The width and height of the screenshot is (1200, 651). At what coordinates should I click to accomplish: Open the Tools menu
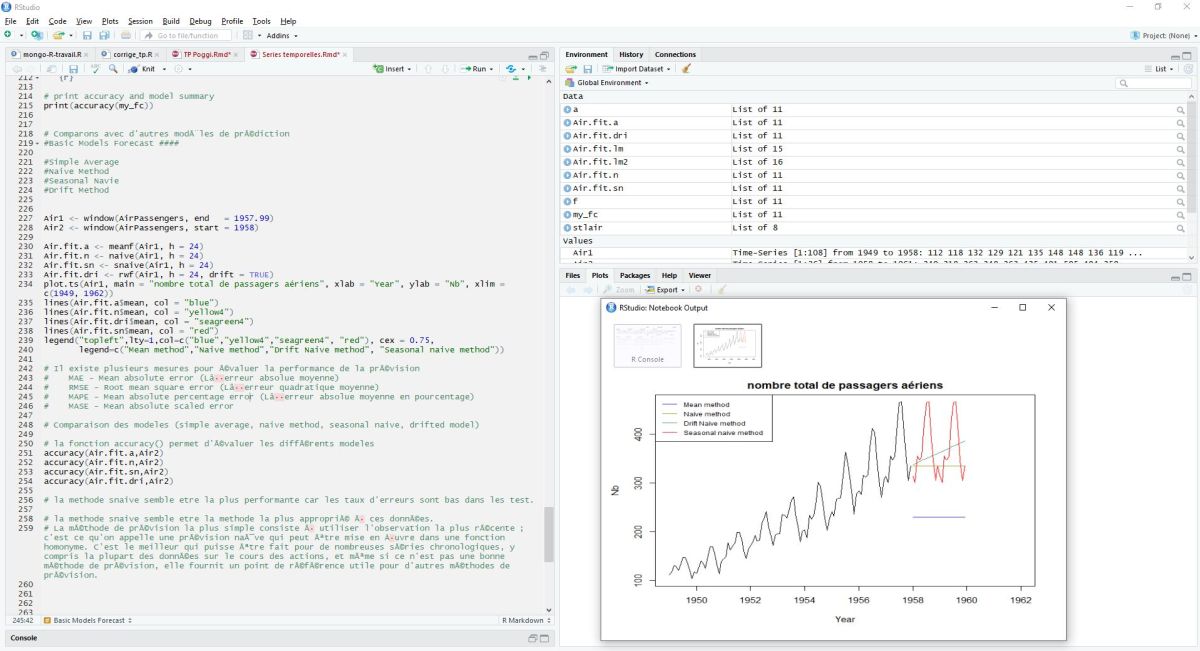point(261,21)
